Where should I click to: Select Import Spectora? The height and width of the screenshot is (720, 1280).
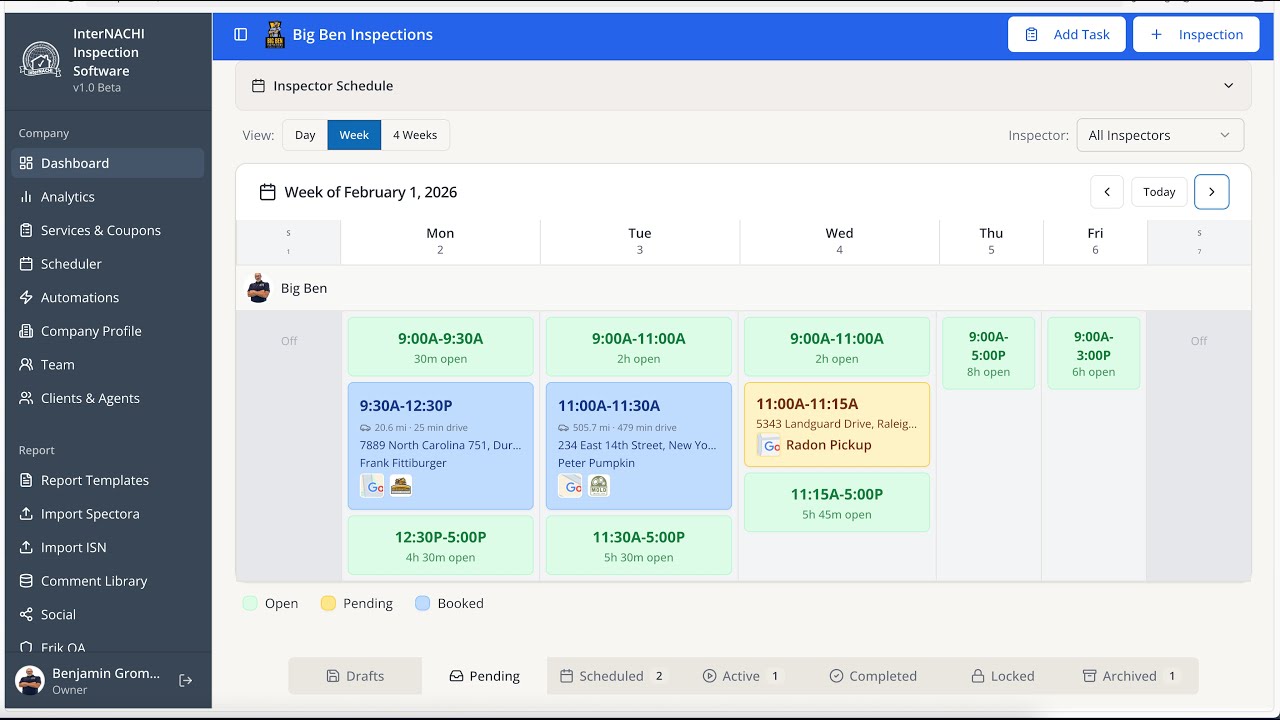pyautogui.click(x=108, y=514)
